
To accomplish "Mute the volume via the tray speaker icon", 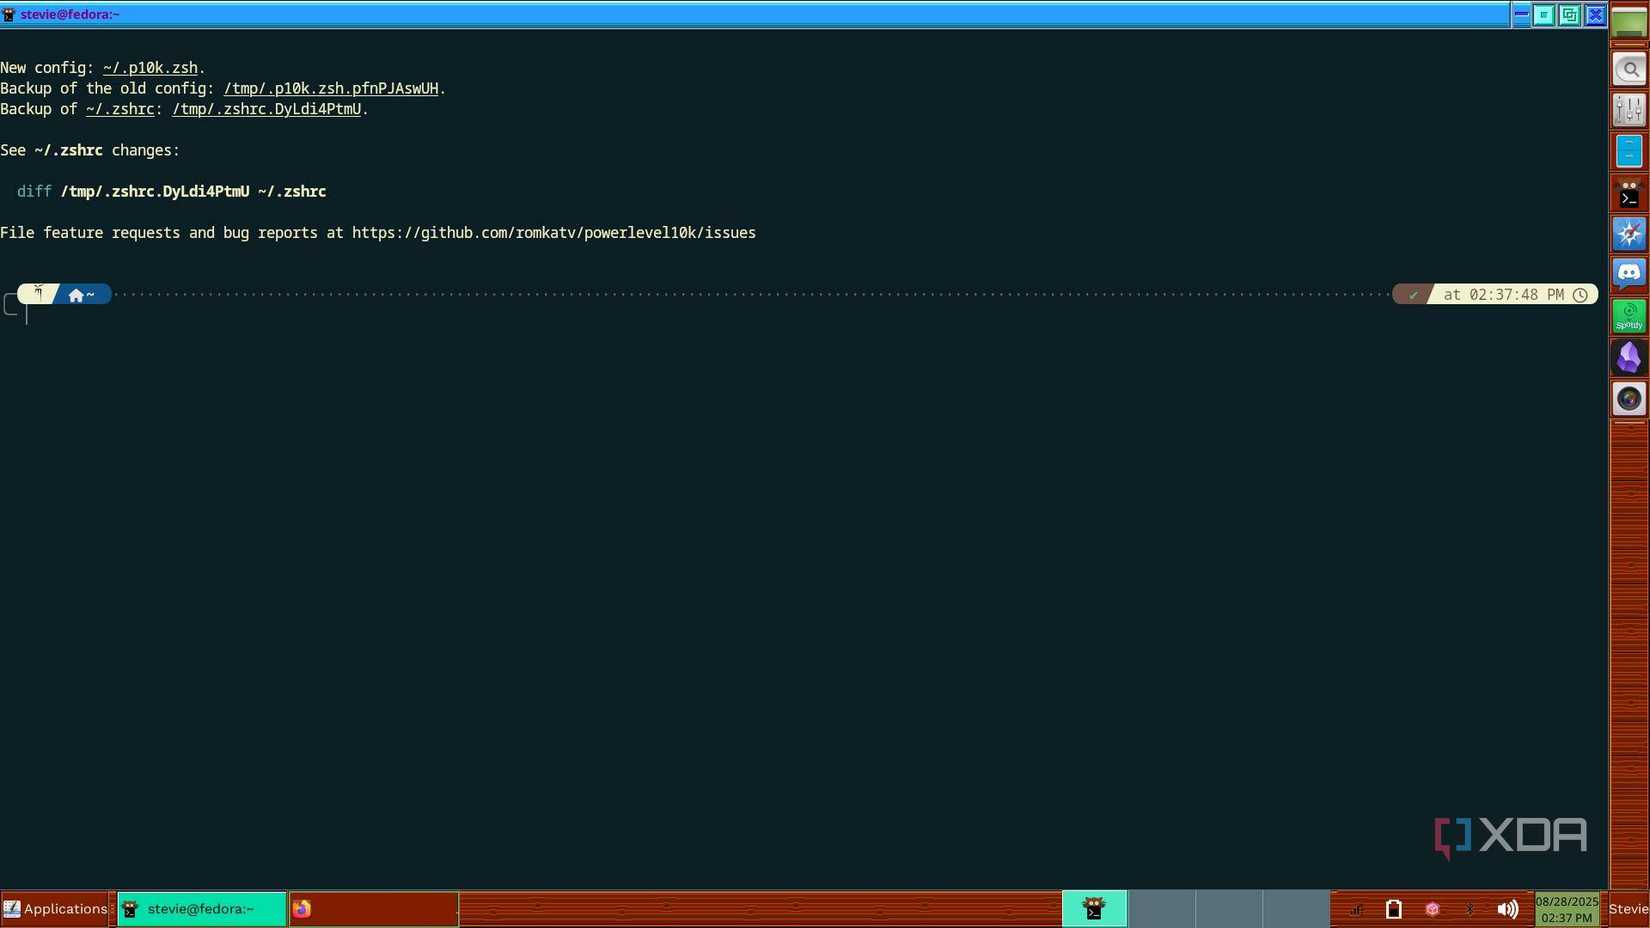I will [1508, 909].
